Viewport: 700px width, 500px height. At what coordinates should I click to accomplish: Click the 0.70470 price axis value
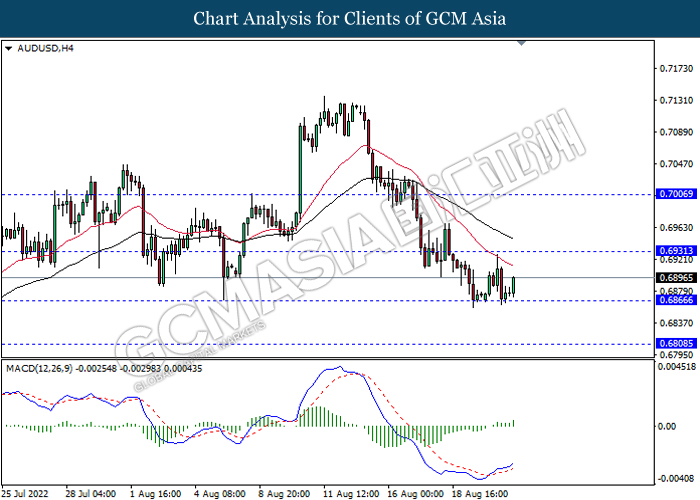676,164
